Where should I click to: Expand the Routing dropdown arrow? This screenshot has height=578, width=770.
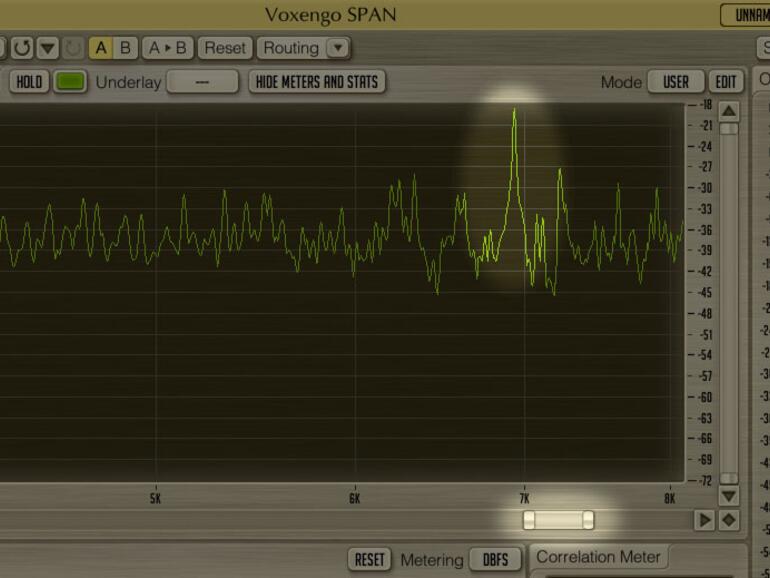click(338, 48)
